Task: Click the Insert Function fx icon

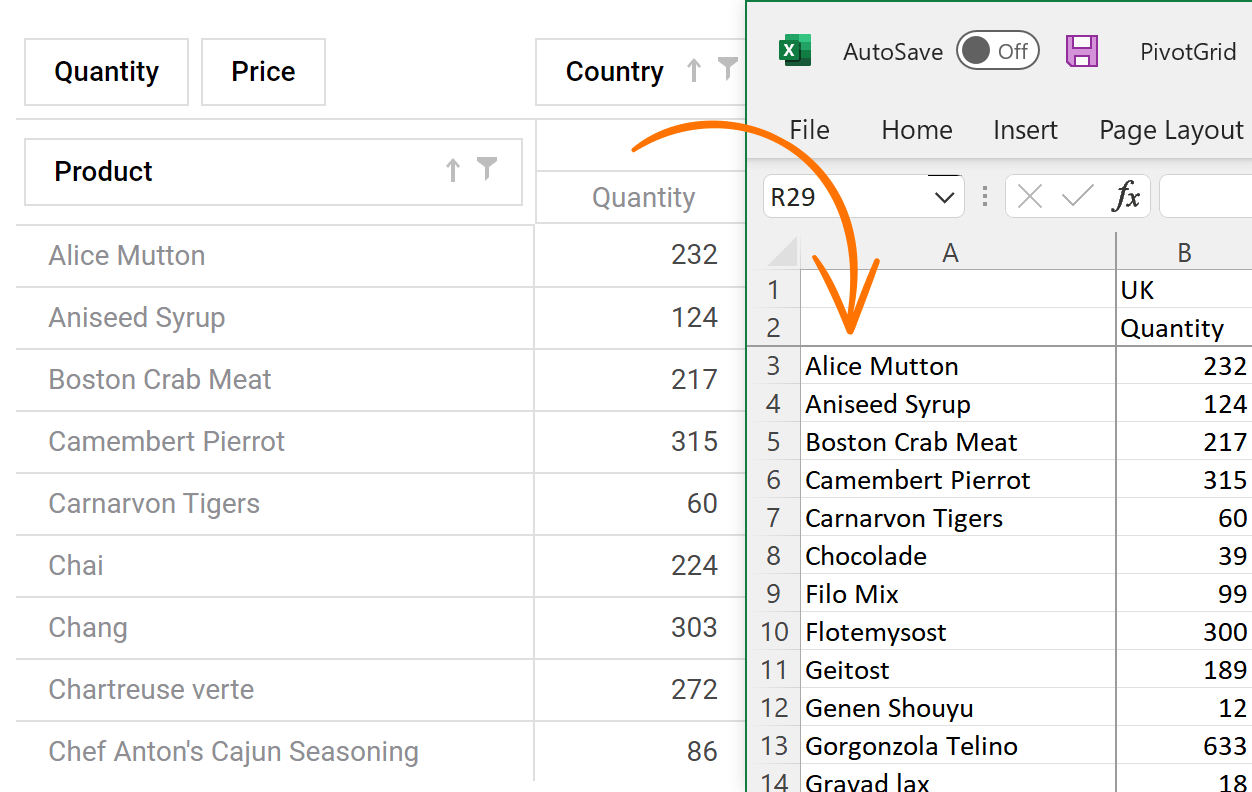Action: point(1126,197)
